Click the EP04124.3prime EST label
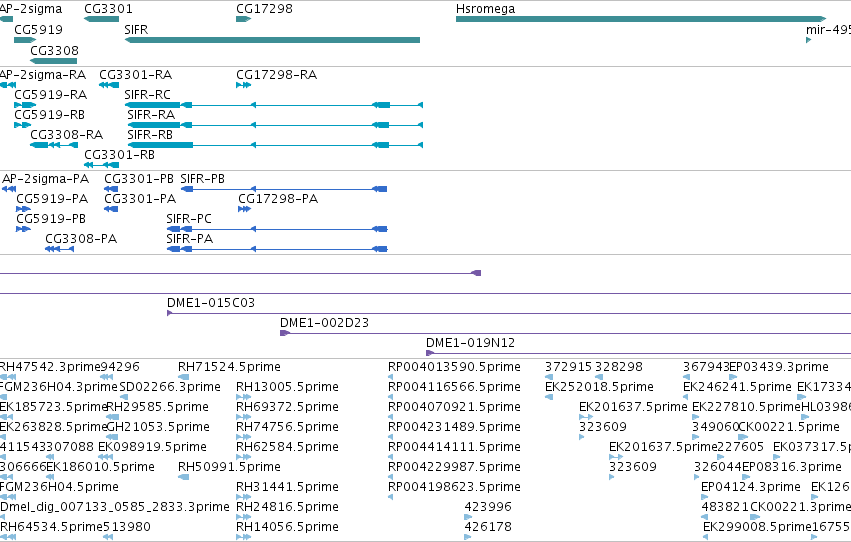The width and height of the screenshot is (851, 542). 751,487
